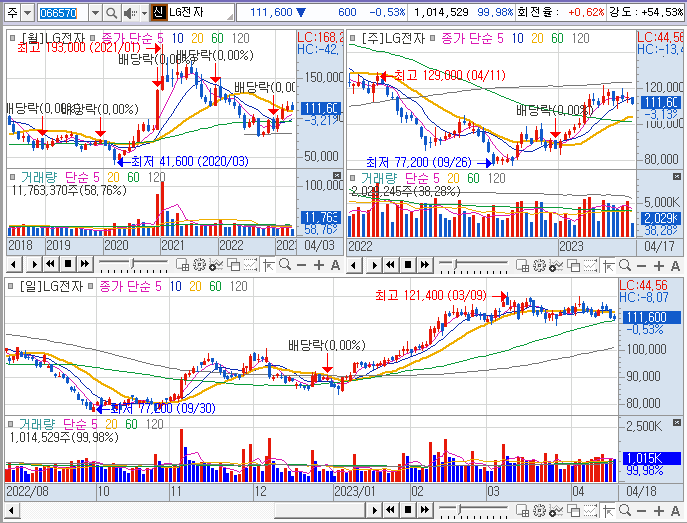Open chart settings gear in weekly chart toolbar
The height and width of the screenshot is (523, 687).
point(539,265)
